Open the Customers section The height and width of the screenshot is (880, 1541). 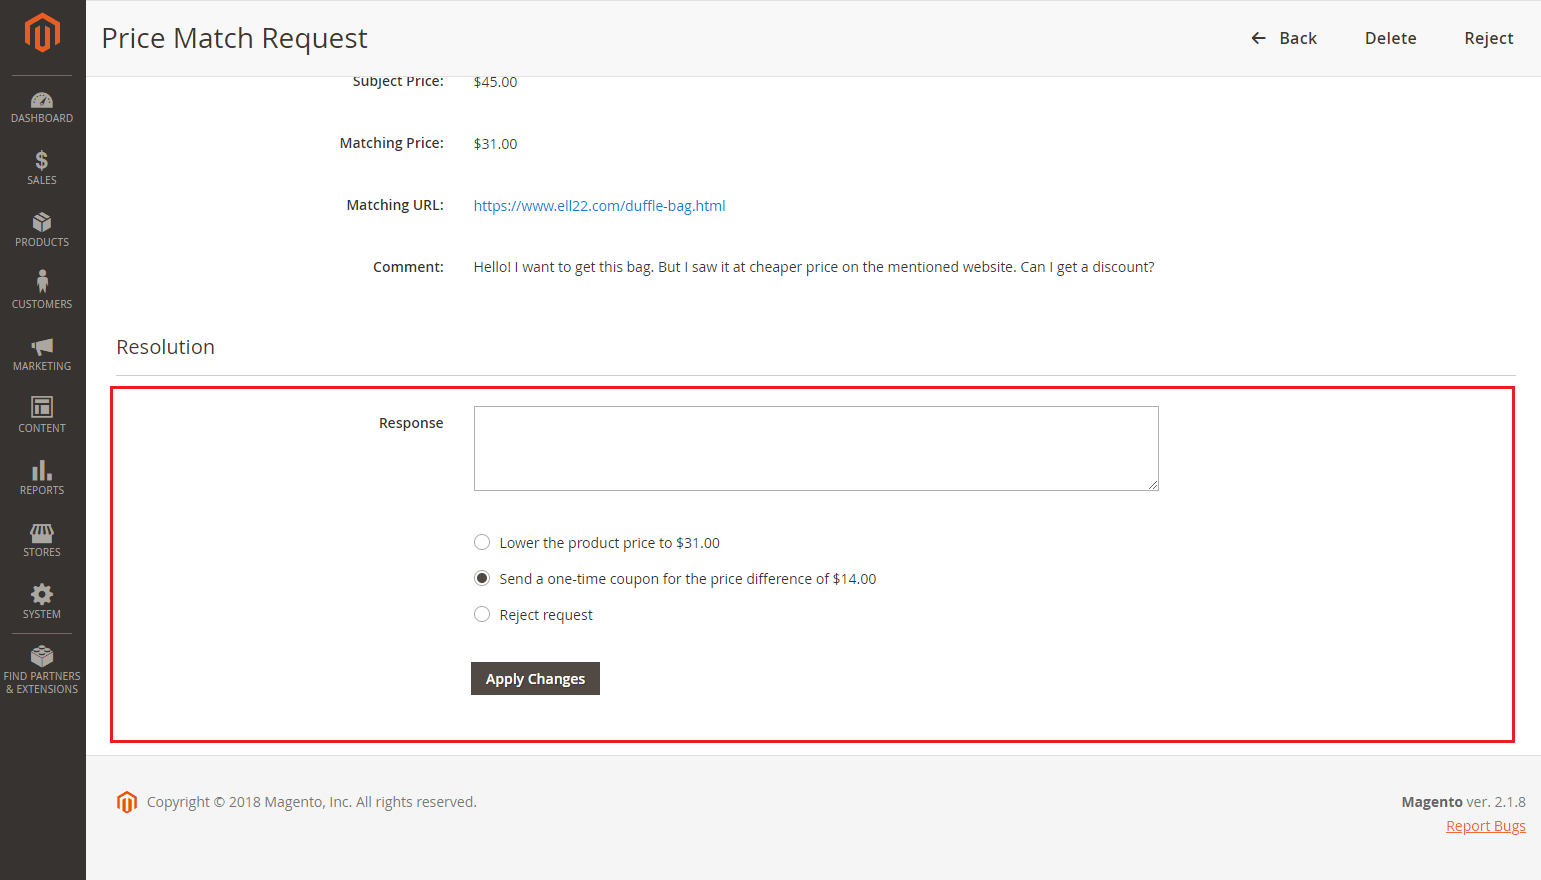pos(42,292)
